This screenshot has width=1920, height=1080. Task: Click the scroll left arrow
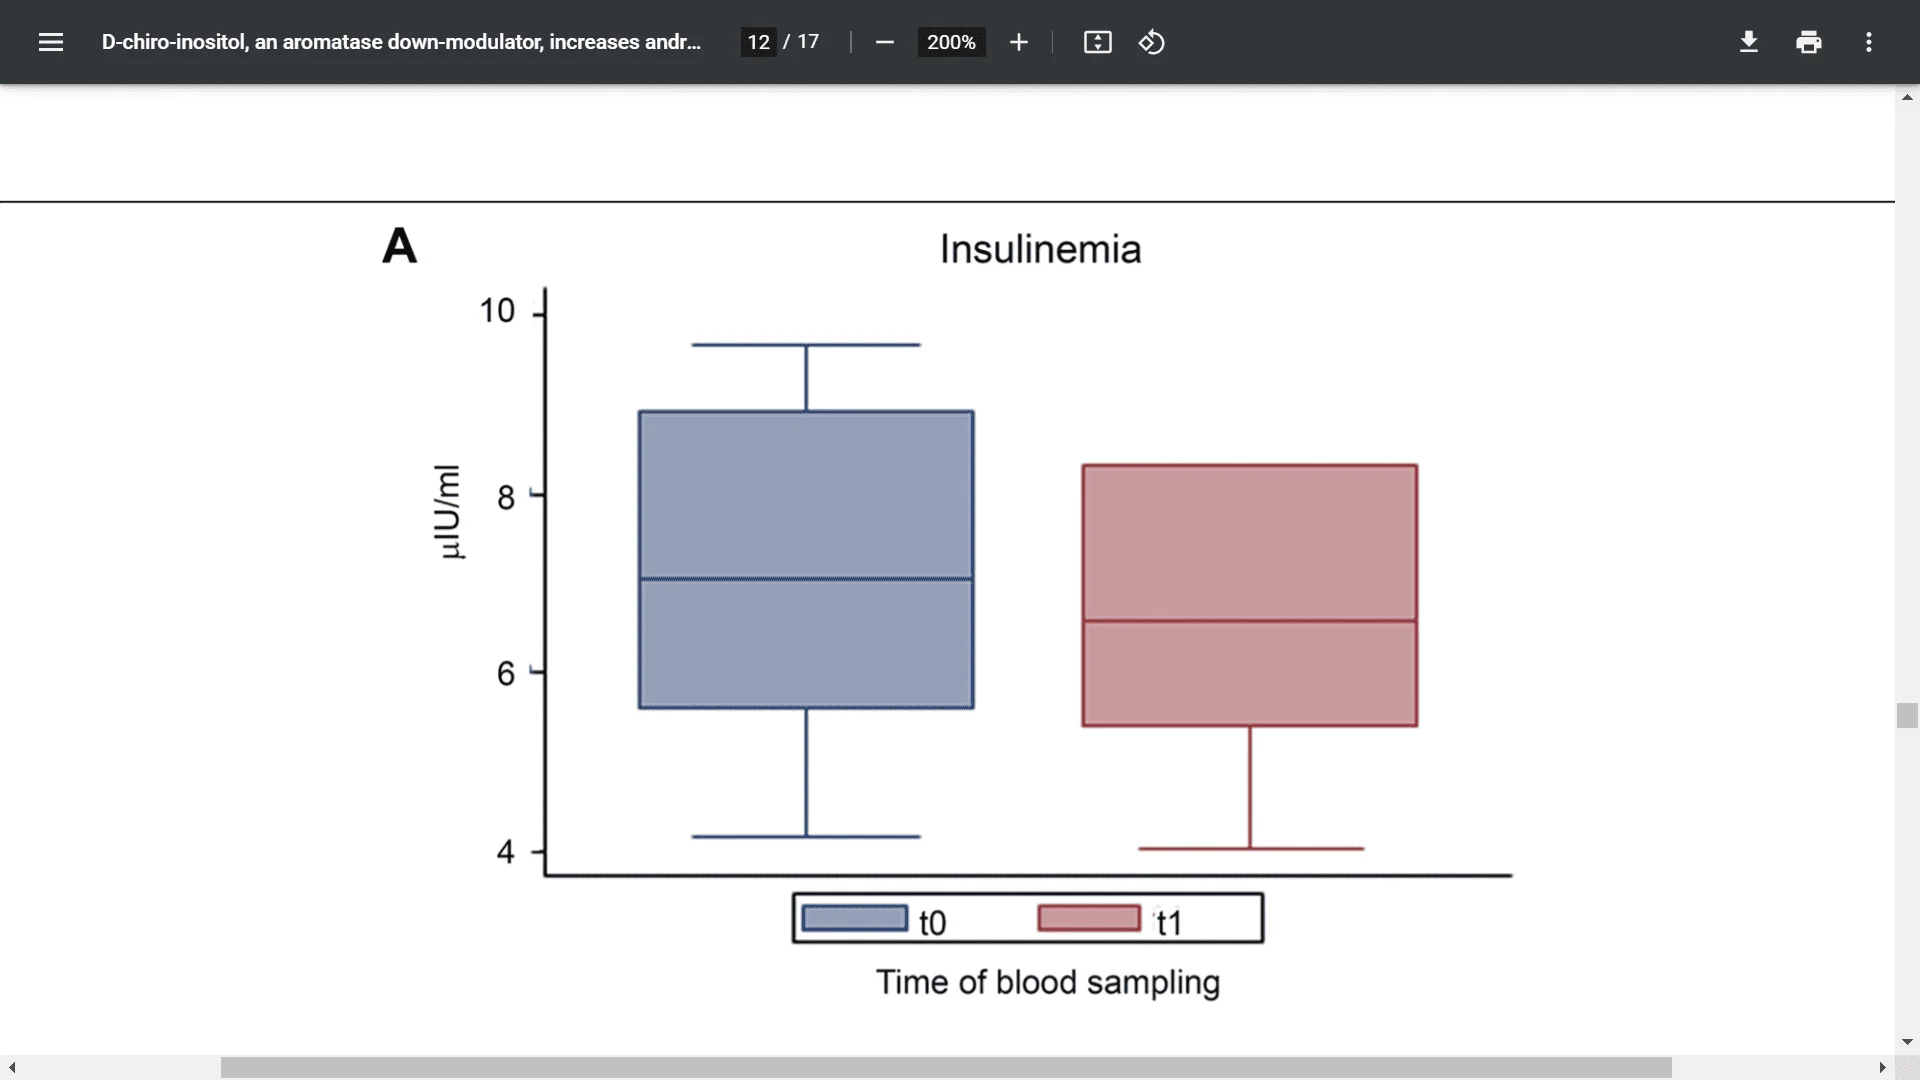12,1068
